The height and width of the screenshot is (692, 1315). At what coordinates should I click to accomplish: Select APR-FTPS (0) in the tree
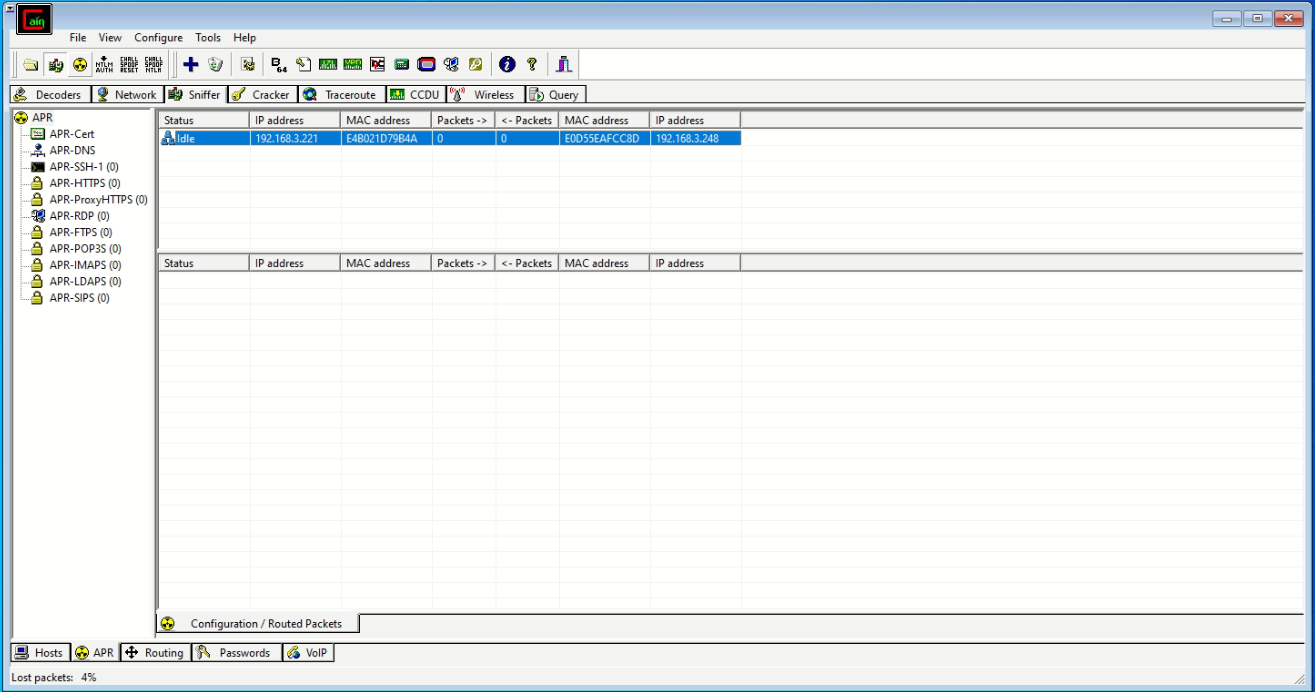coord(81,233)
